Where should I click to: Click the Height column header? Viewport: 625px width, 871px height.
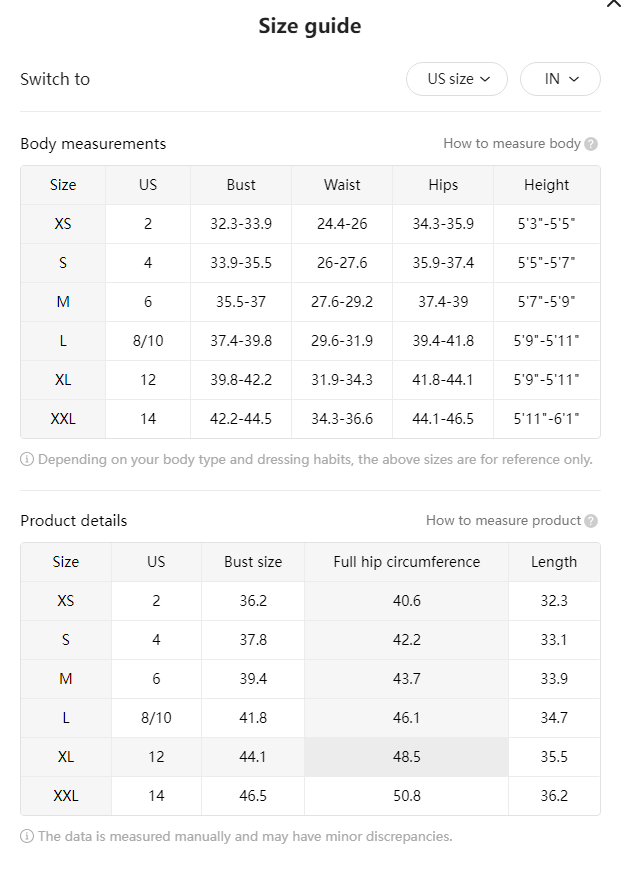point(547,185)
